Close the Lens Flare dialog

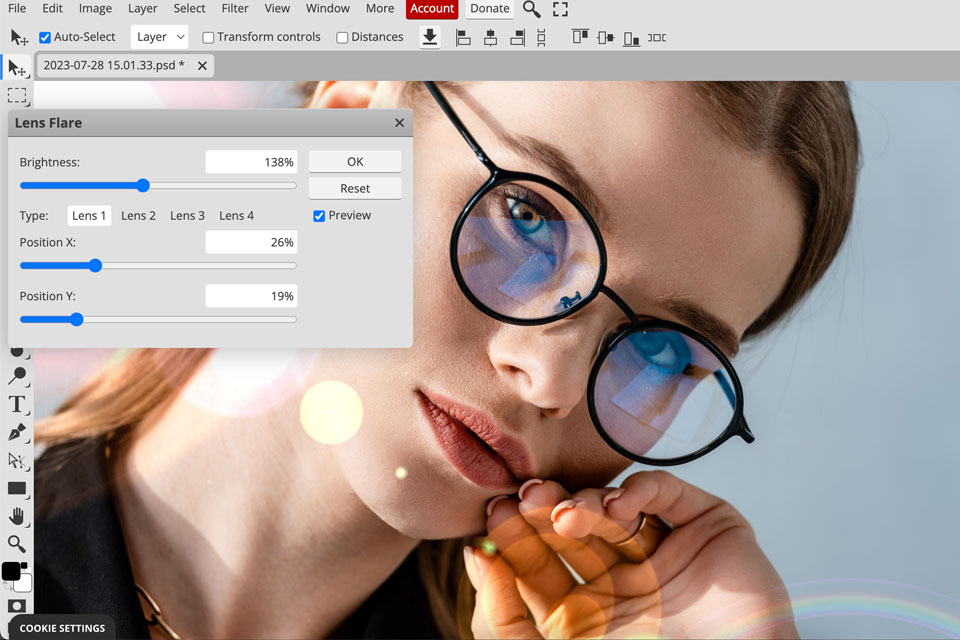pos(399,122)
